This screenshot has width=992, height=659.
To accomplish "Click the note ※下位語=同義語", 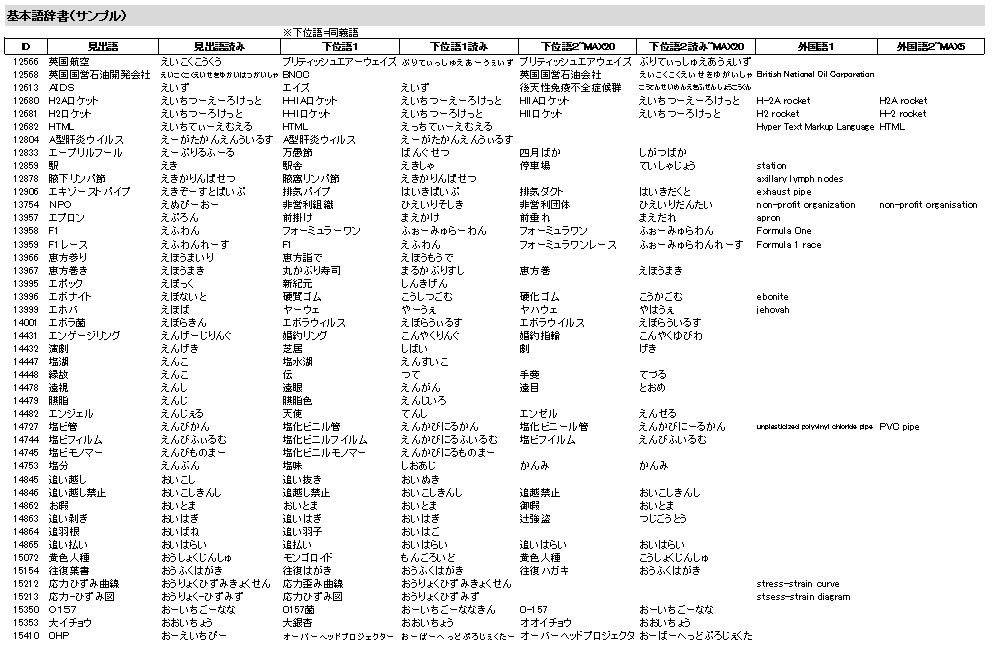I will (x=321, y=32).
